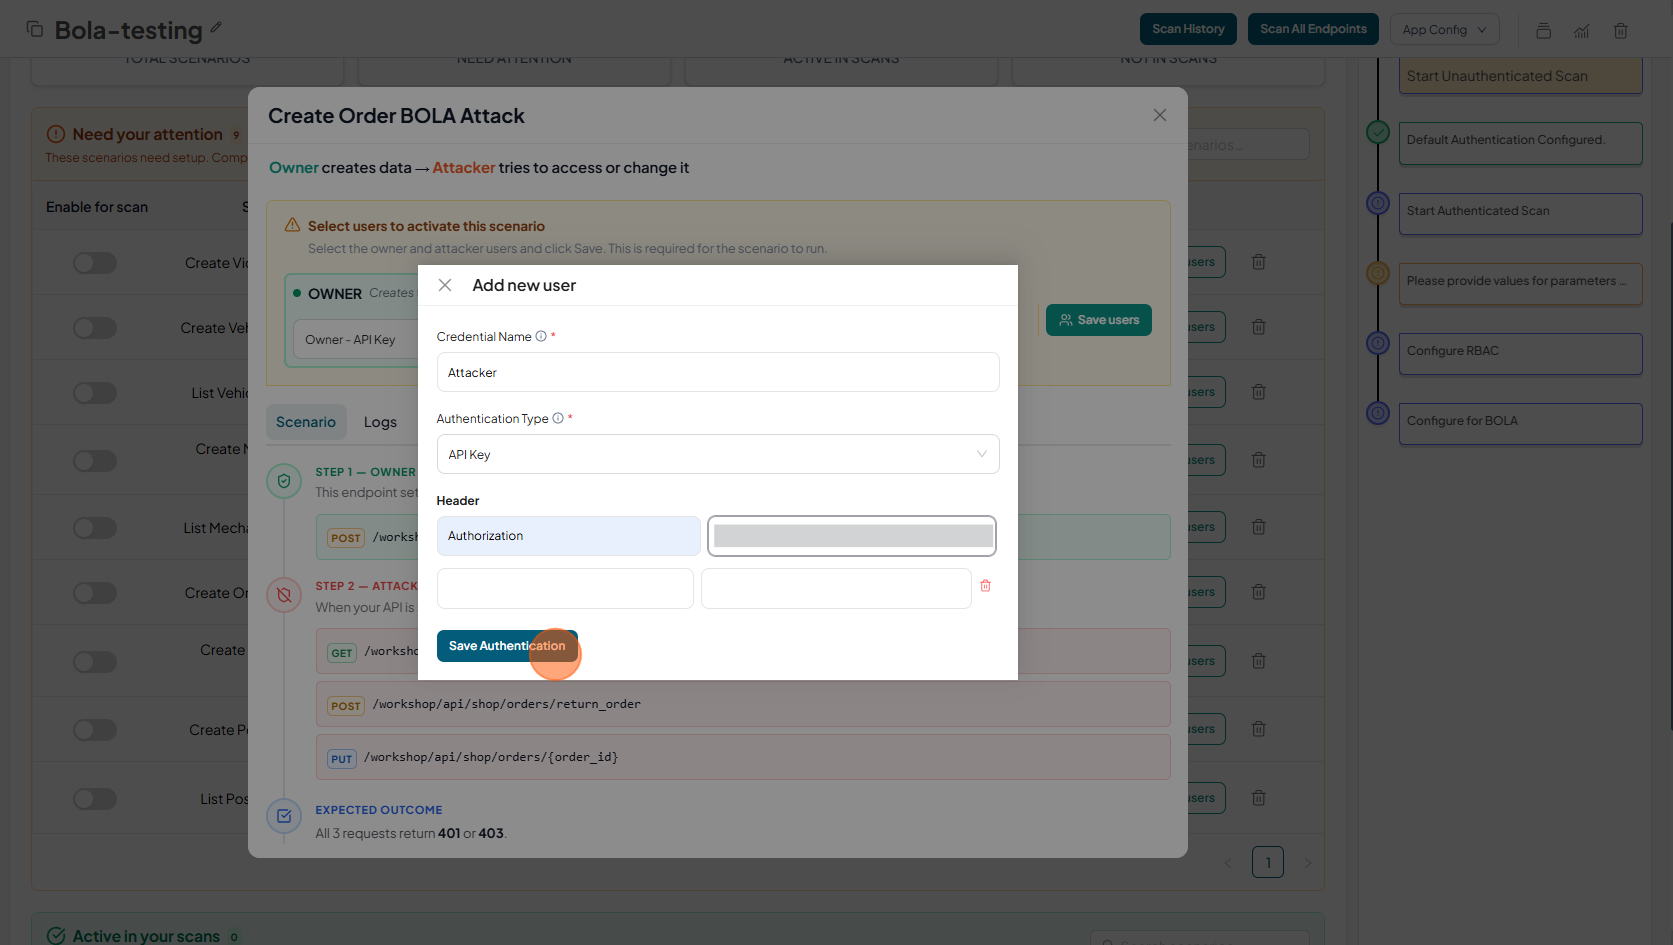Click the pencil edit icon next to Bola-testing
The height and width of the screenshot is (945, 1673).
(216, 28)
